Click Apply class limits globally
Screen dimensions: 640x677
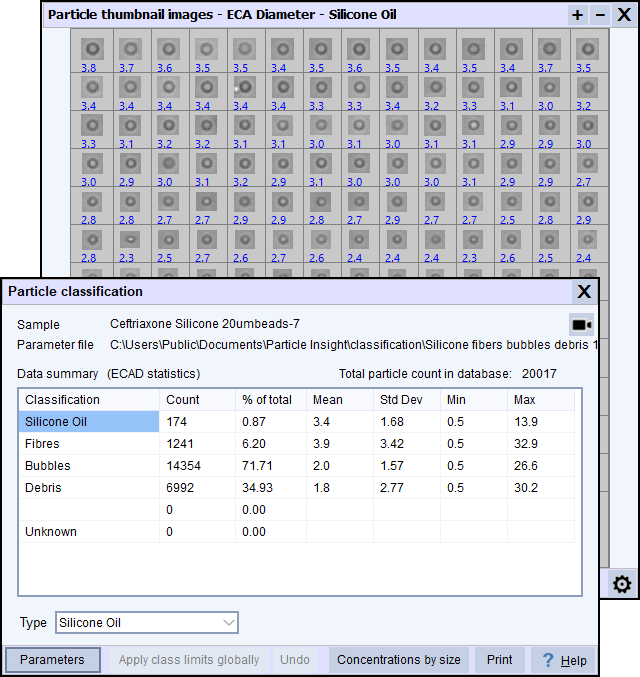pos(189,660)
